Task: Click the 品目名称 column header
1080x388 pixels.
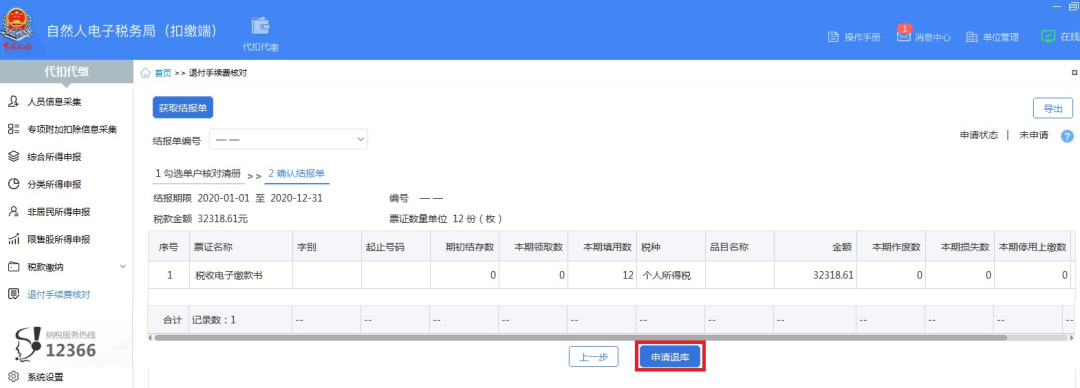Action: (x=740, y=247)
